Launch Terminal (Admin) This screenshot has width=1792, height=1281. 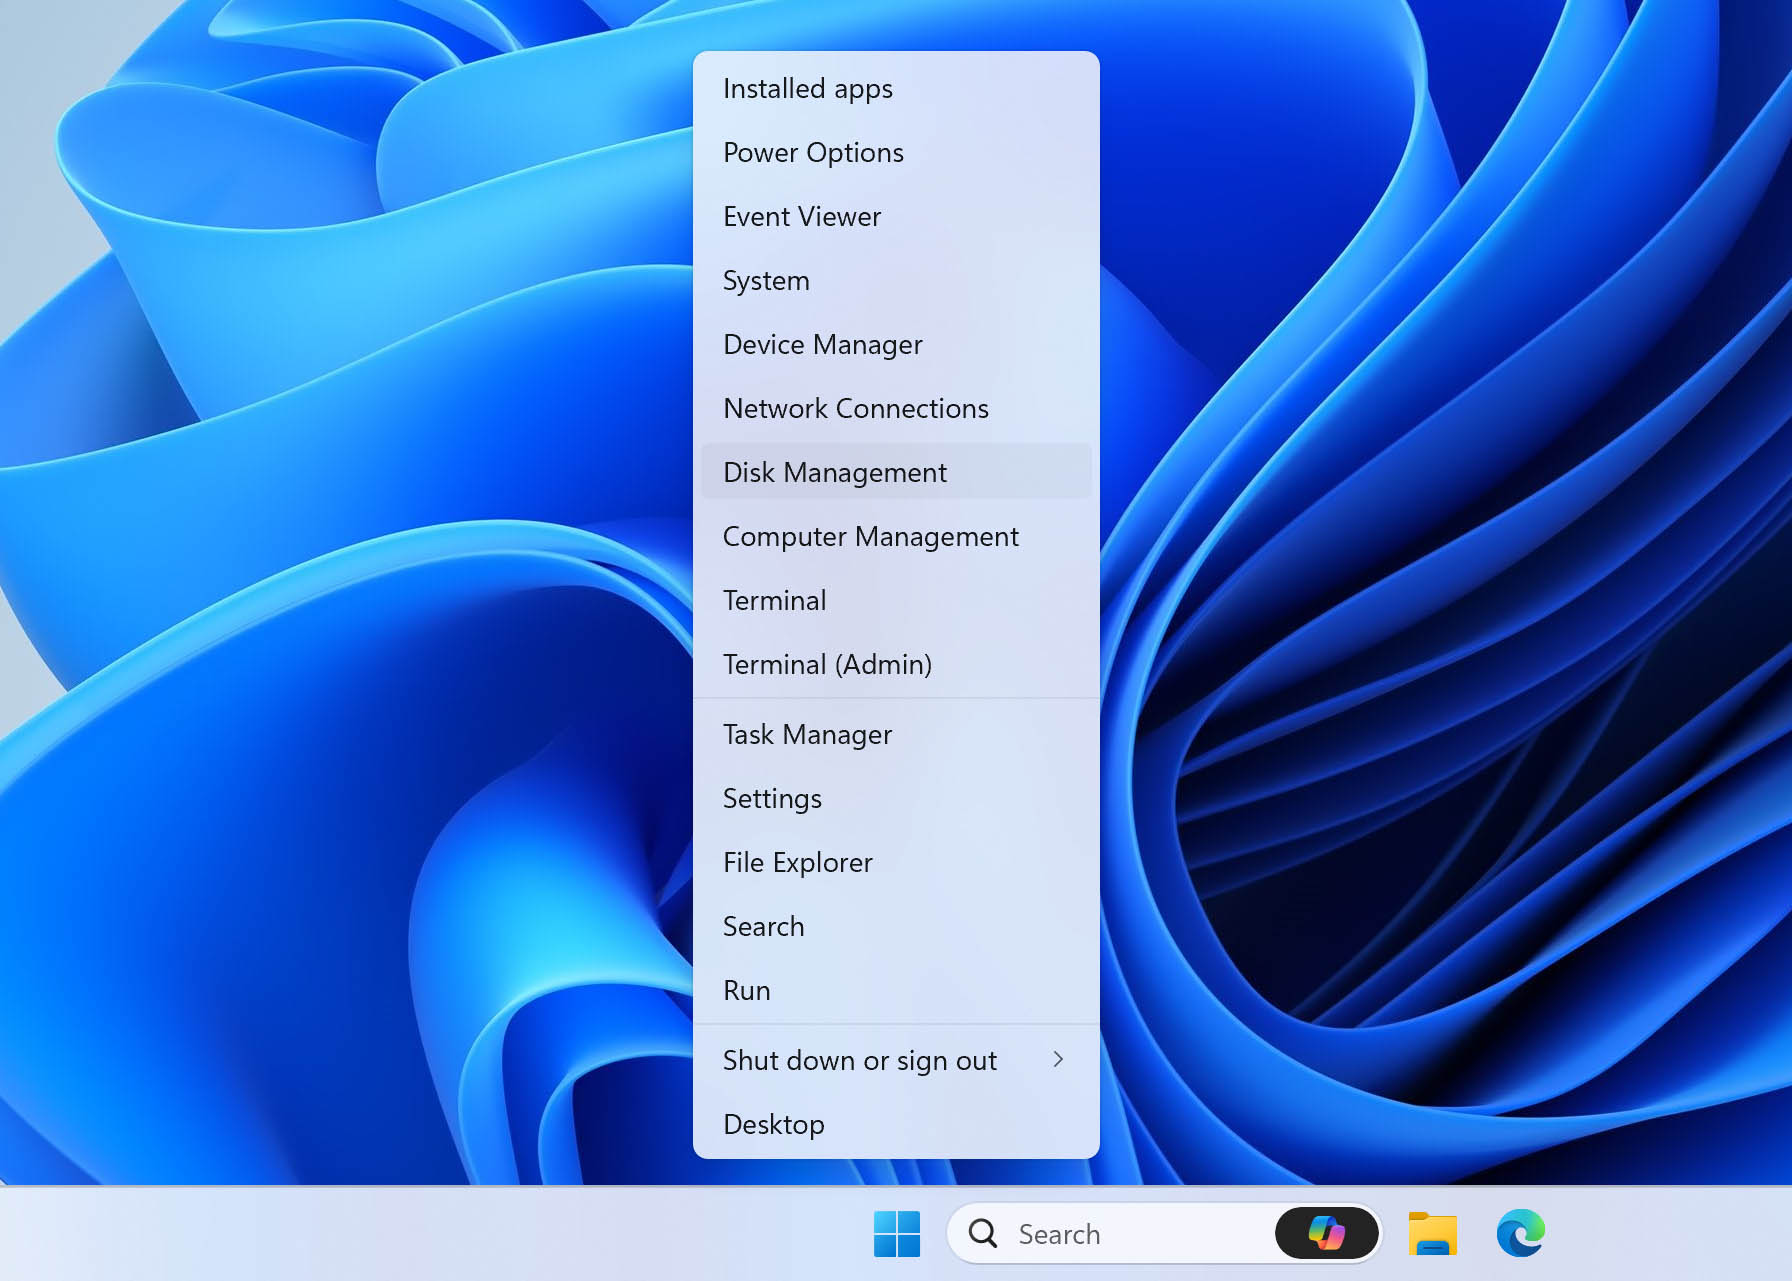827,665
